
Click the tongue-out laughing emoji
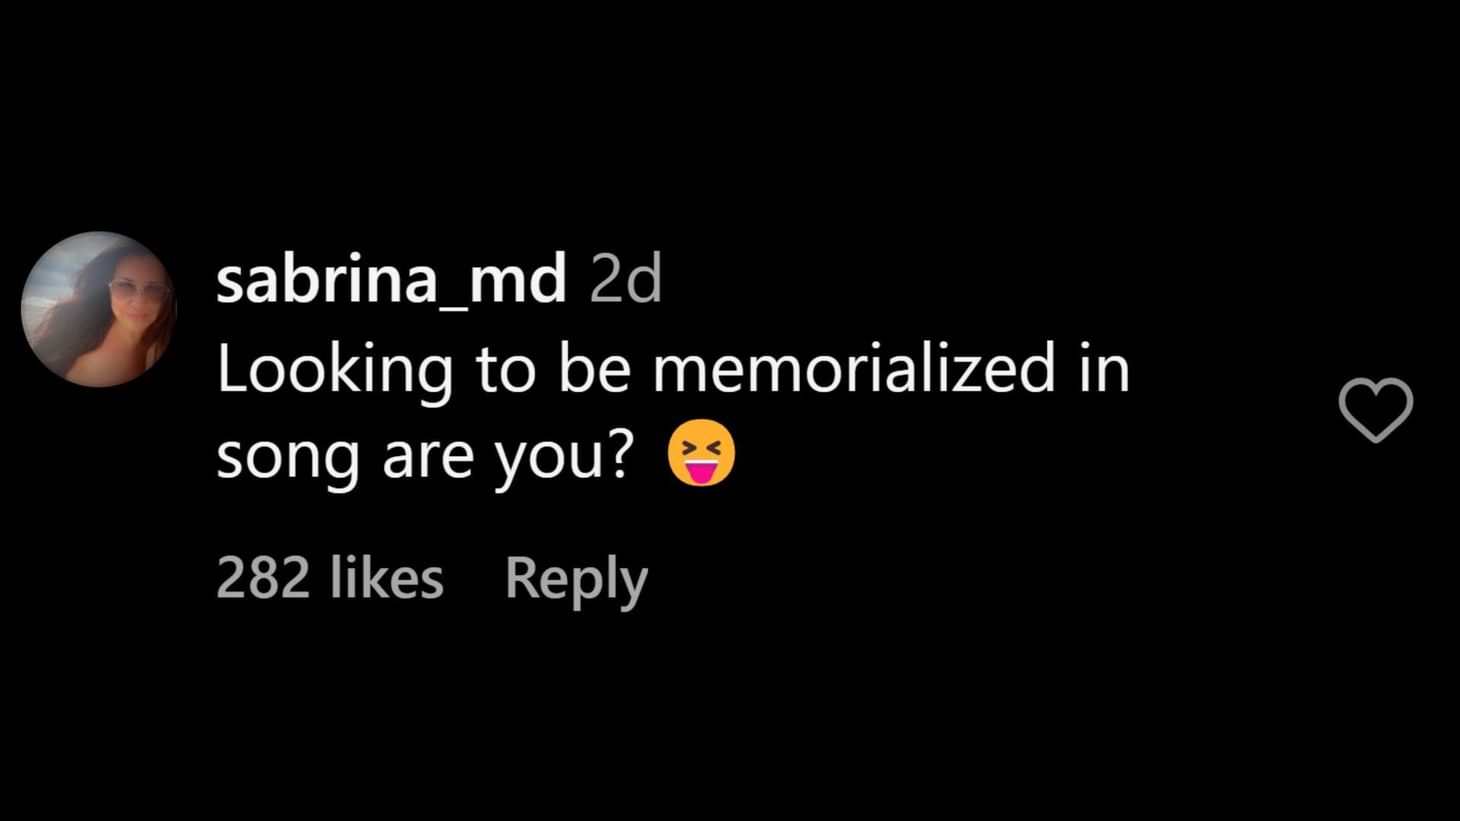(x=700, y=454)
